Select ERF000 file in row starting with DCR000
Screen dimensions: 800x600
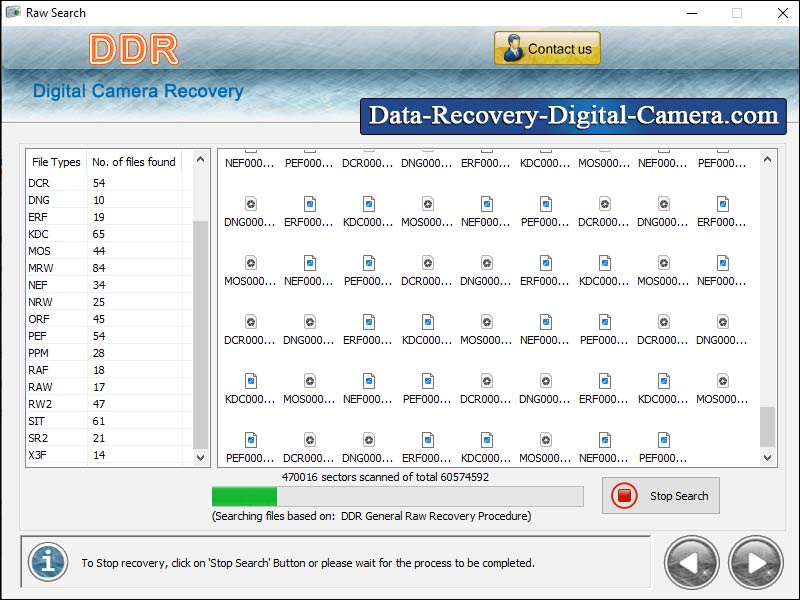coord(368,330)
